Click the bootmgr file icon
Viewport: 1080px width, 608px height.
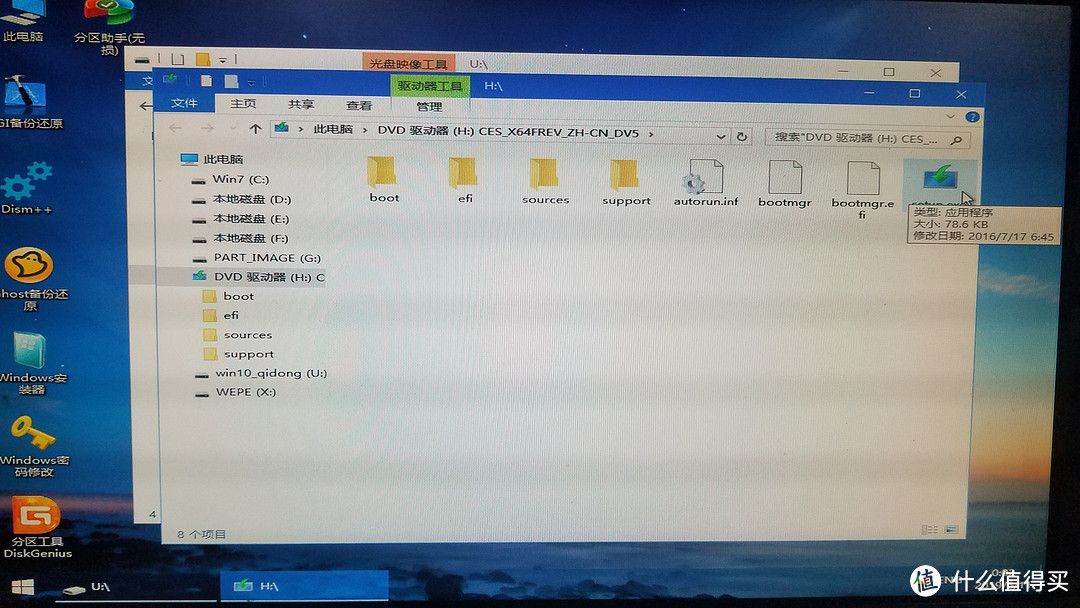[x=784, y=180]
